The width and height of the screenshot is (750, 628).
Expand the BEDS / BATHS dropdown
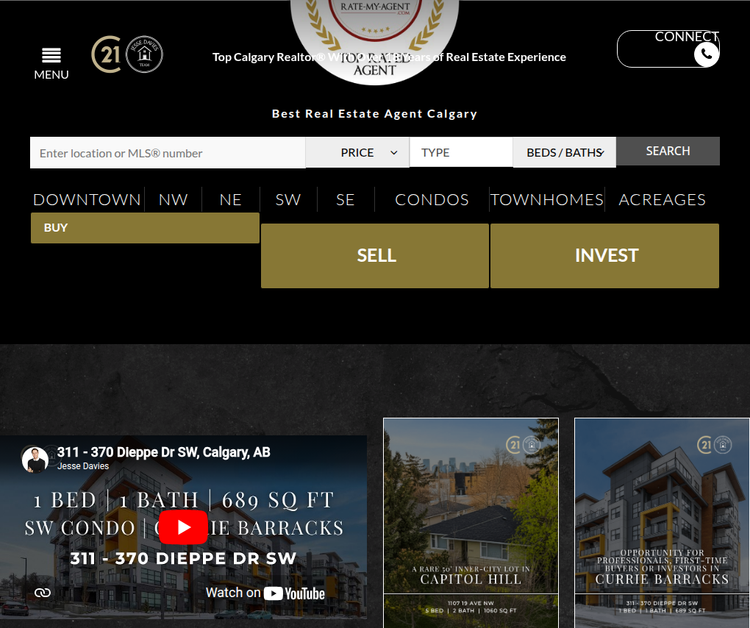(x=564, y=153)
